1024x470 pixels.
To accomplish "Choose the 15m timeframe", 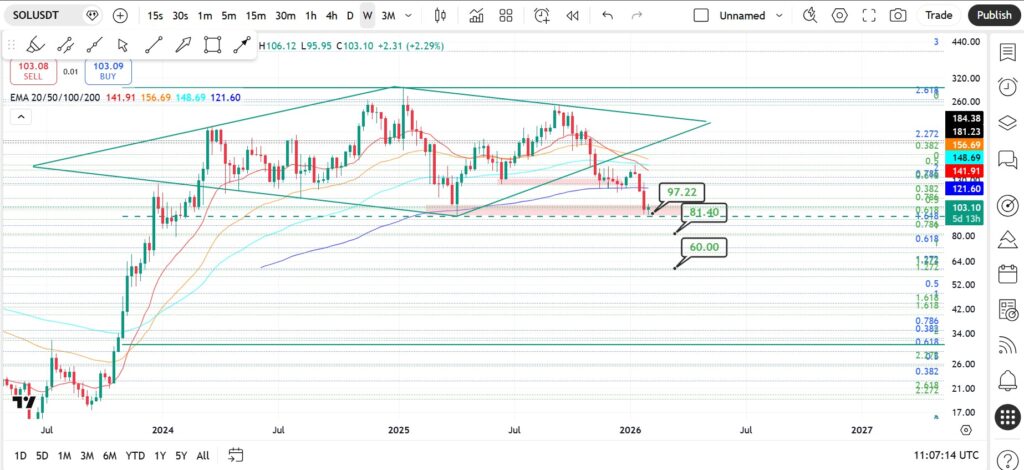I will (x=255, y=16).
